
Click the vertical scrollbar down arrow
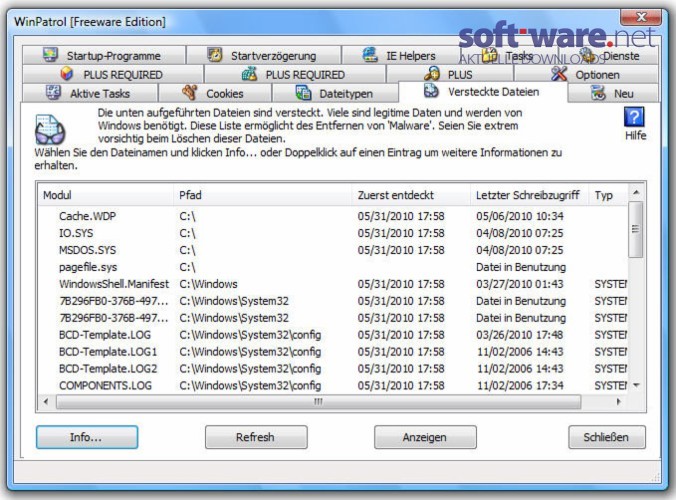[636, 385]
